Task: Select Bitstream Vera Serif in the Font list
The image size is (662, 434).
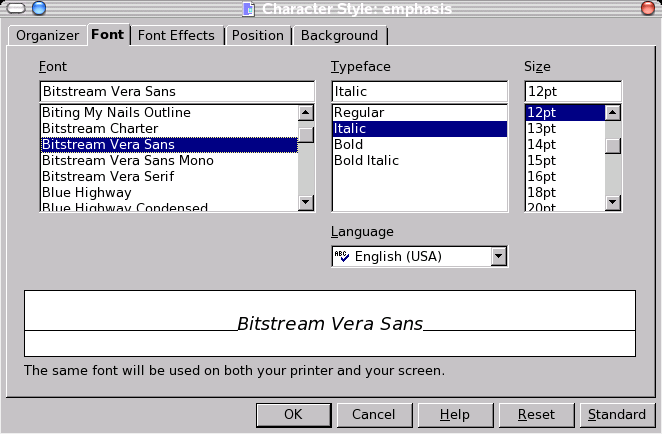Action: point(108,176)
